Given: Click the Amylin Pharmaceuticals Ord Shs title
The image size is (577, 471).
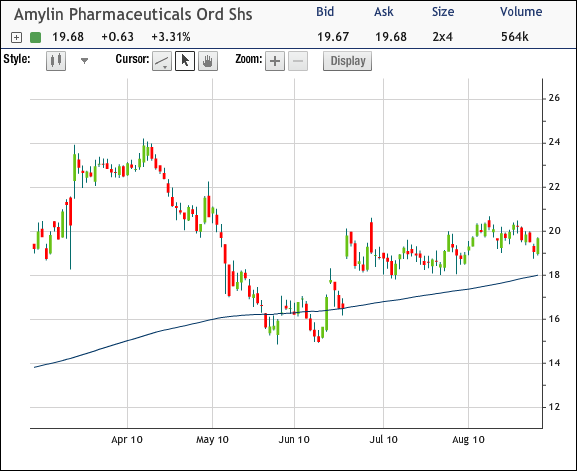Looking at the screenshot, I should (x=133, y=15).
